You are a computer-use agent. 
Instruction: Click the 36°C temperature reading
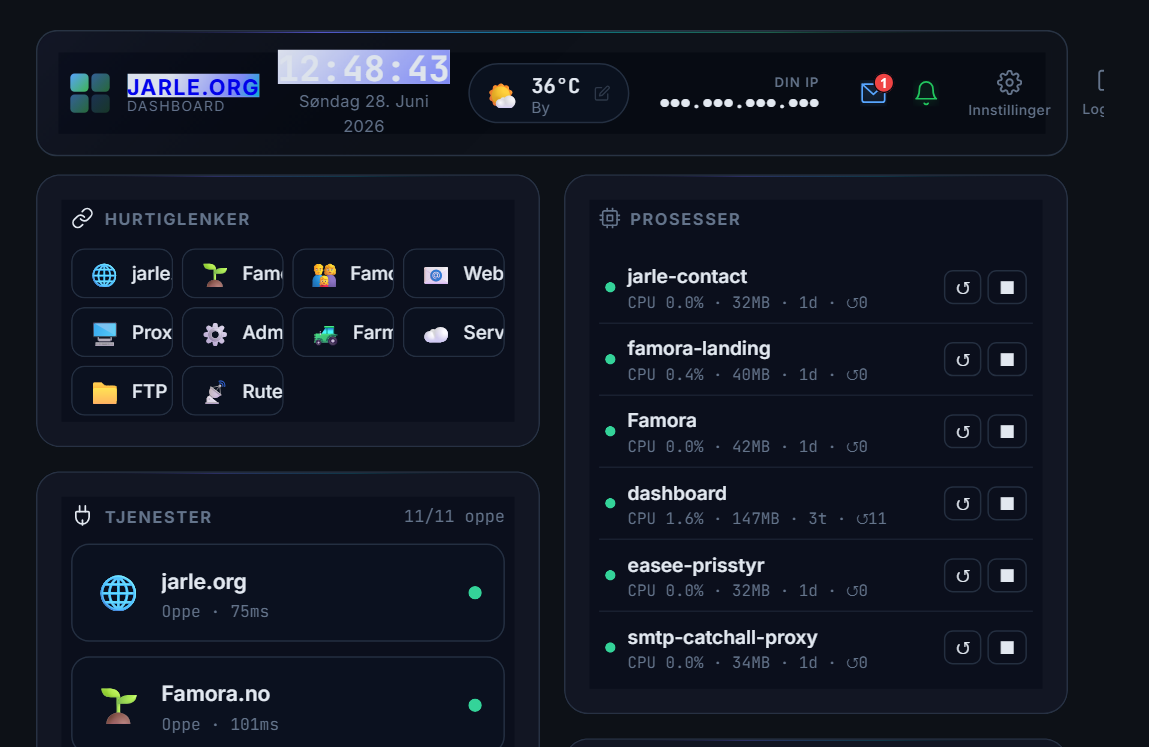[x=555, y=86]
